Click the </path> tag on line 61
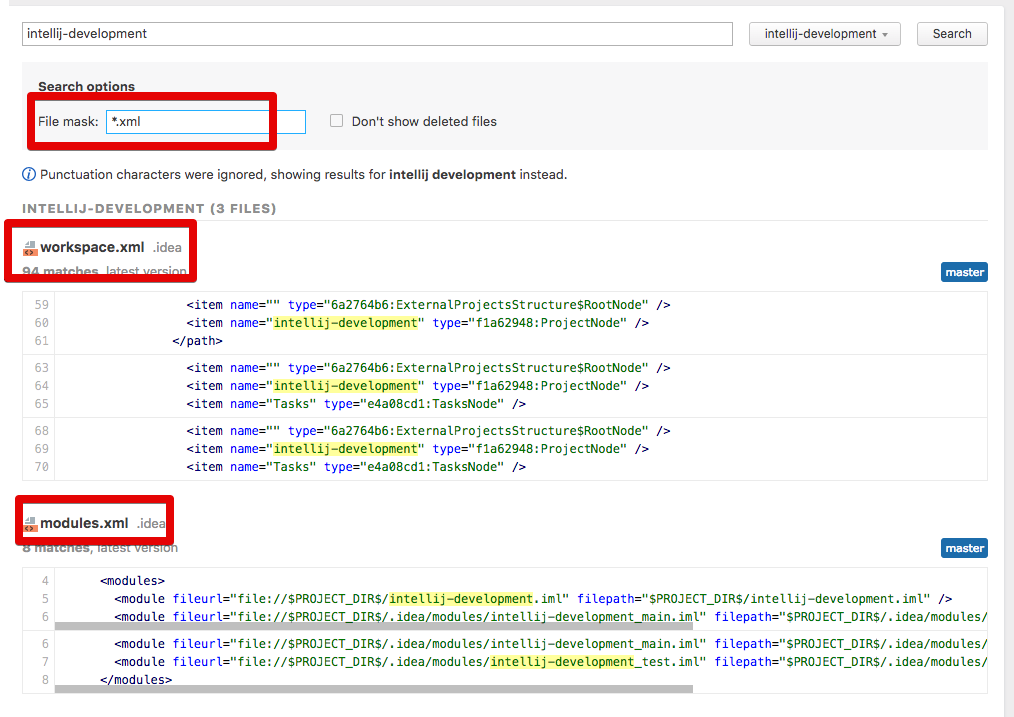 [x=197, y=341]
